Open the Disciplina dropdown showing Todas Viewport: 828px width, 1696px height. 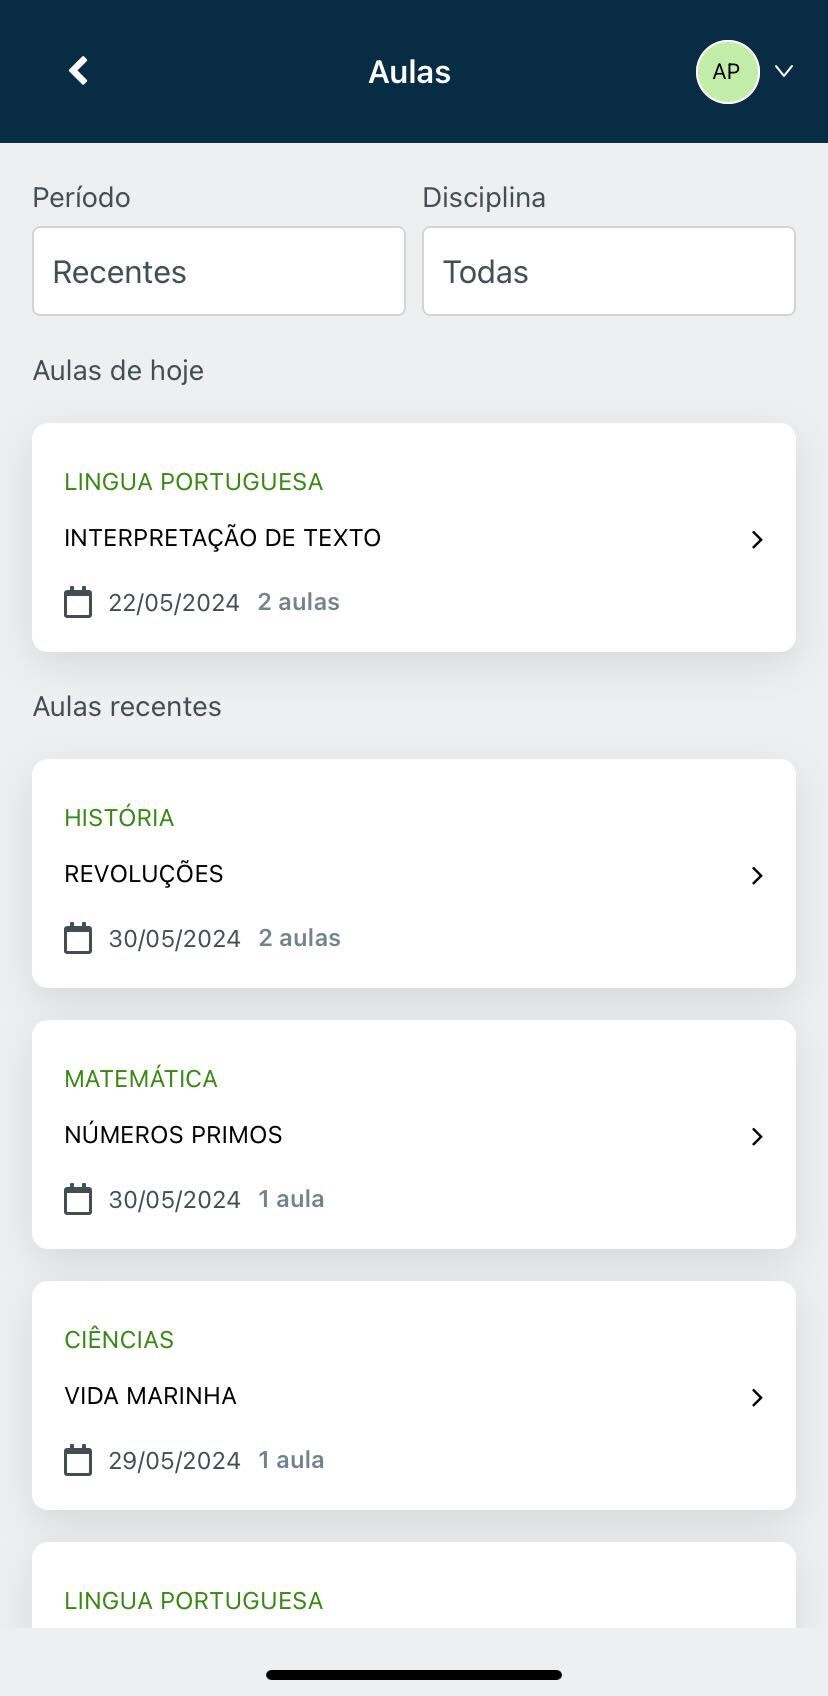[609, 271]
